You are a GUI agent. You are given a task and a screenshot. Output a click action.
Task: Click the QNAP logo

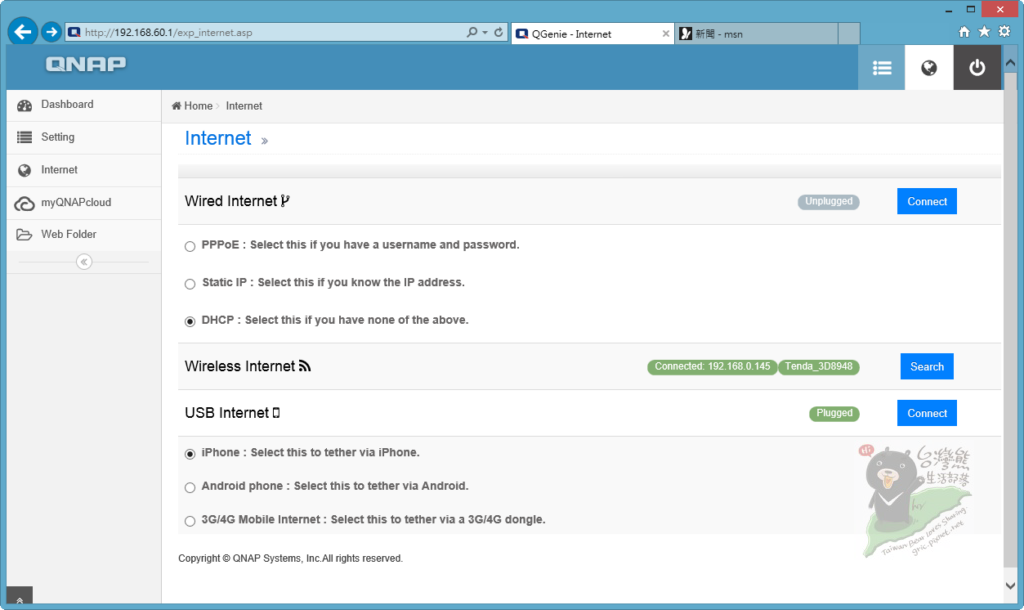(86, 64)
